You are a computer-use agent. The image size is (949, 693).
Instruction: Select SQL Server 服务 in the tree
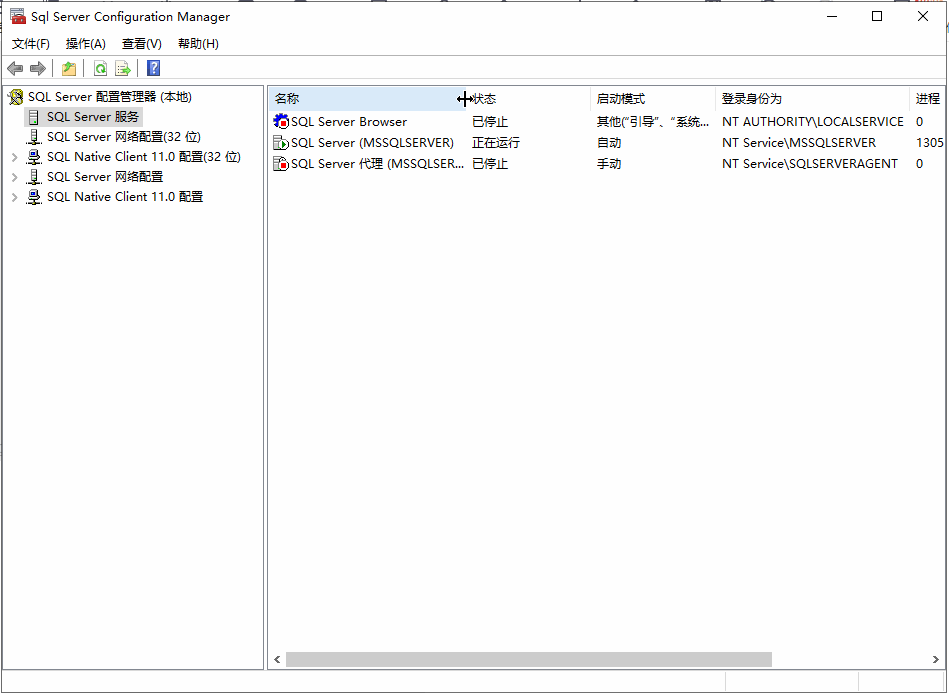tap(93, 117)
